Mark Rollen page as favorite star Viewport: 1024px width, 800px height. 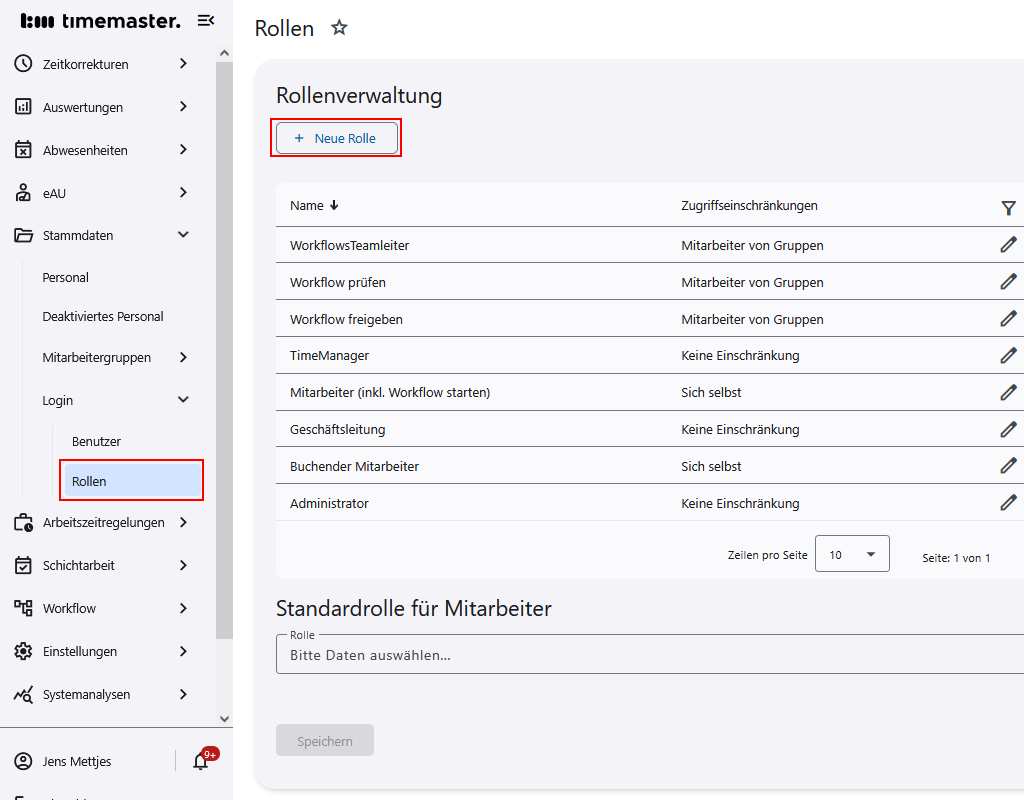[339, 28]
